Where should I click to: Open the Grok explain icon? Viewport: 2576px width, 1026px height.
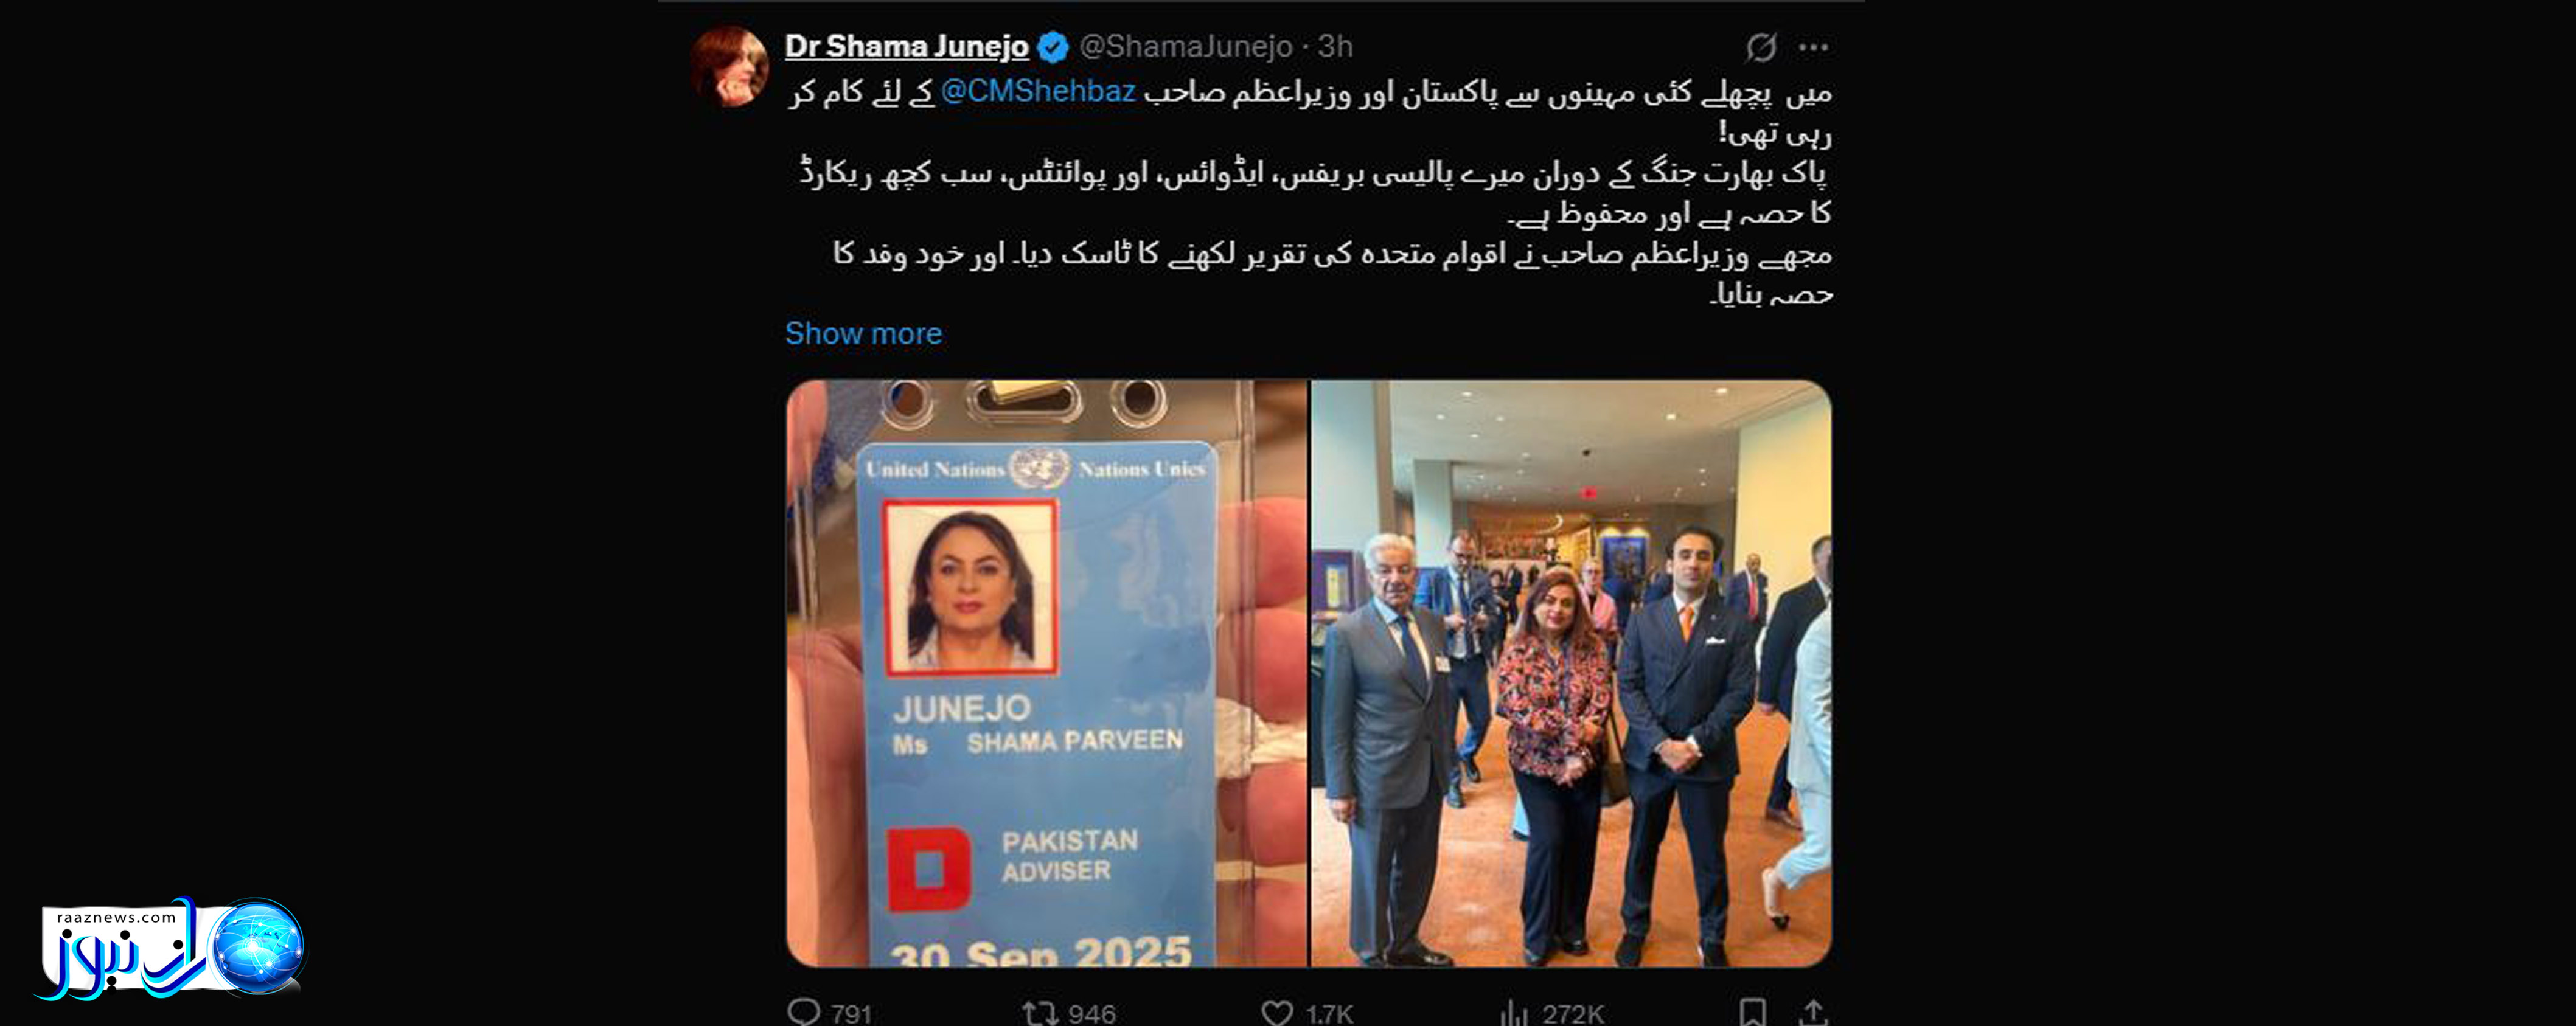coord(1761,47)
